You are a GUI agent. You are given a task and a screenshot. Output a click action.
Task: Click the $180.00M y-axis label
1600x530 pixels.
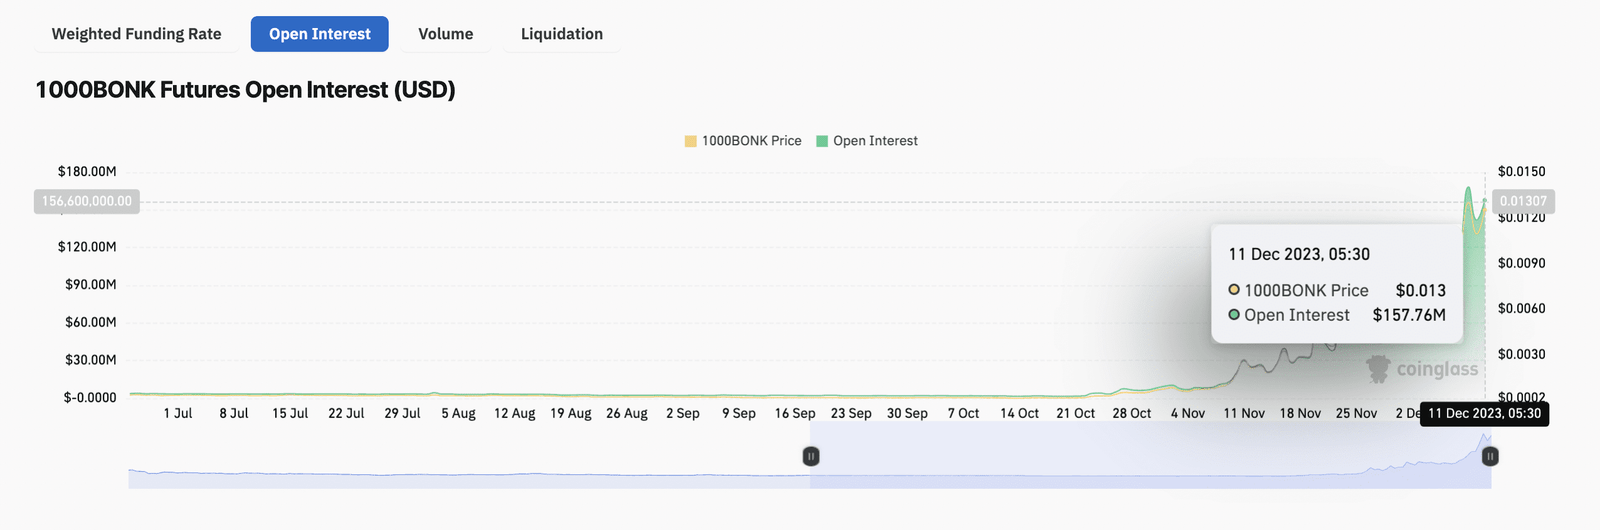coord(87,172)
